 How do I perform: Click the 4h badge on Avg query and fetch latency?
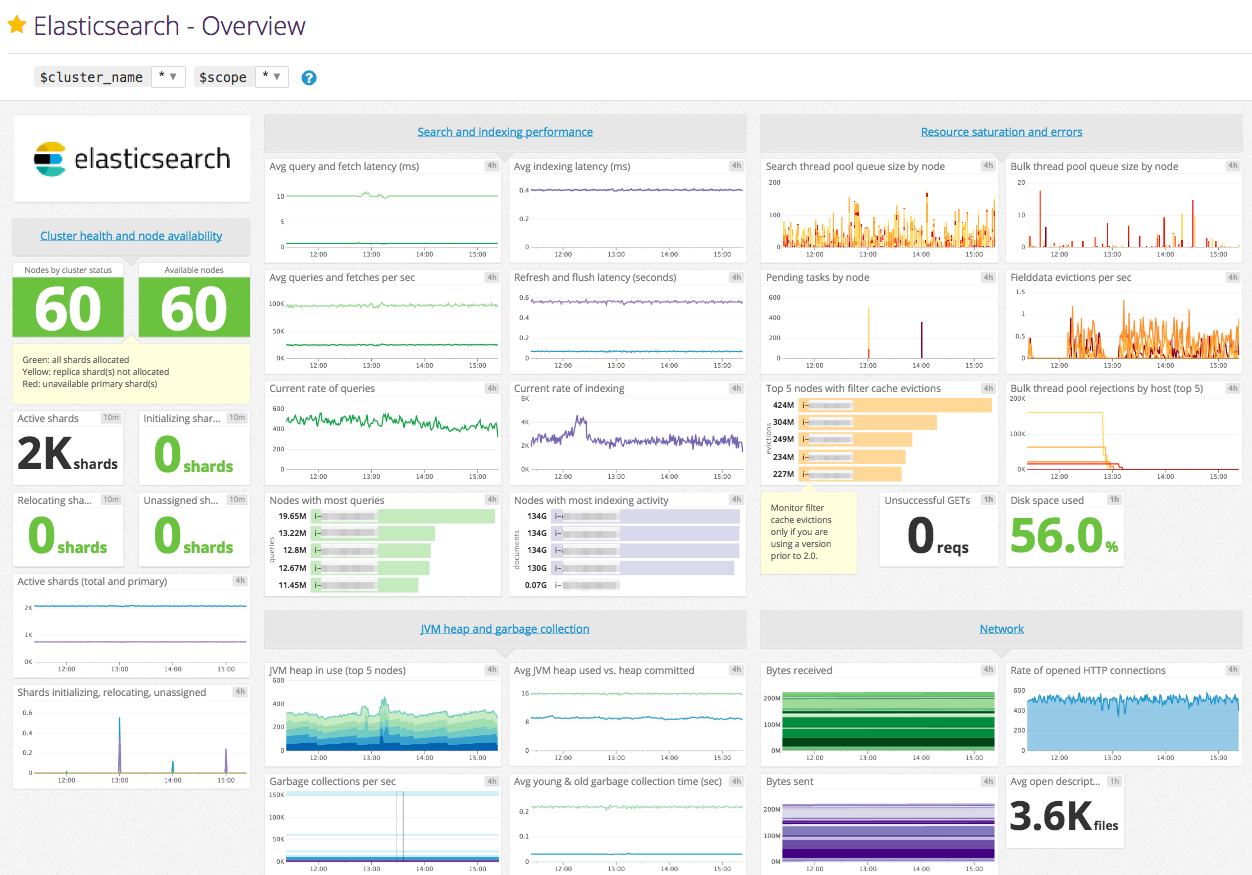point(489,166)
